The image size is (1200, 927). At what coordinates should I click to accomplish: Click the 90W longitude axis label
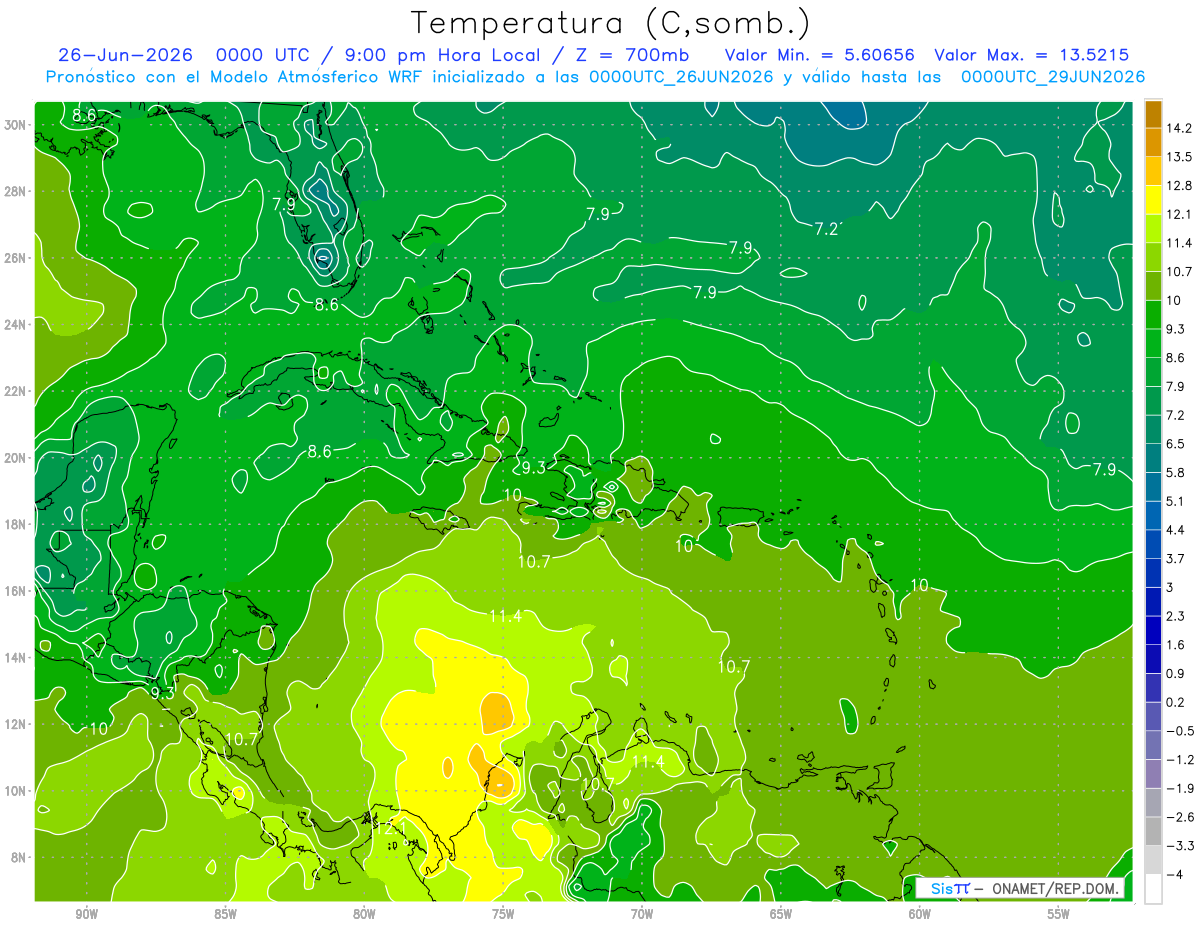tap(87, 914)
